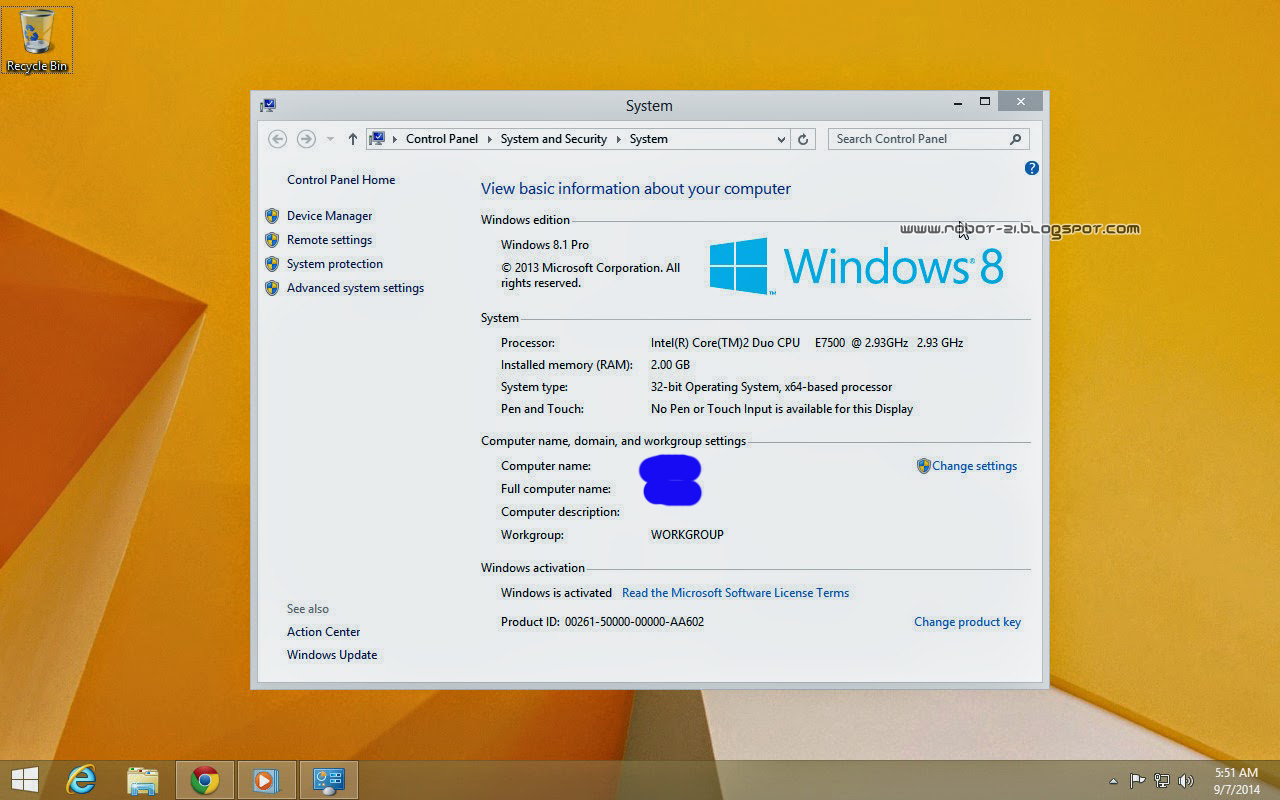Read the Microsoft Software License Terms link
Image resolution: width=1280 pixels, height=800 pixels.
[x=735, y=593]
